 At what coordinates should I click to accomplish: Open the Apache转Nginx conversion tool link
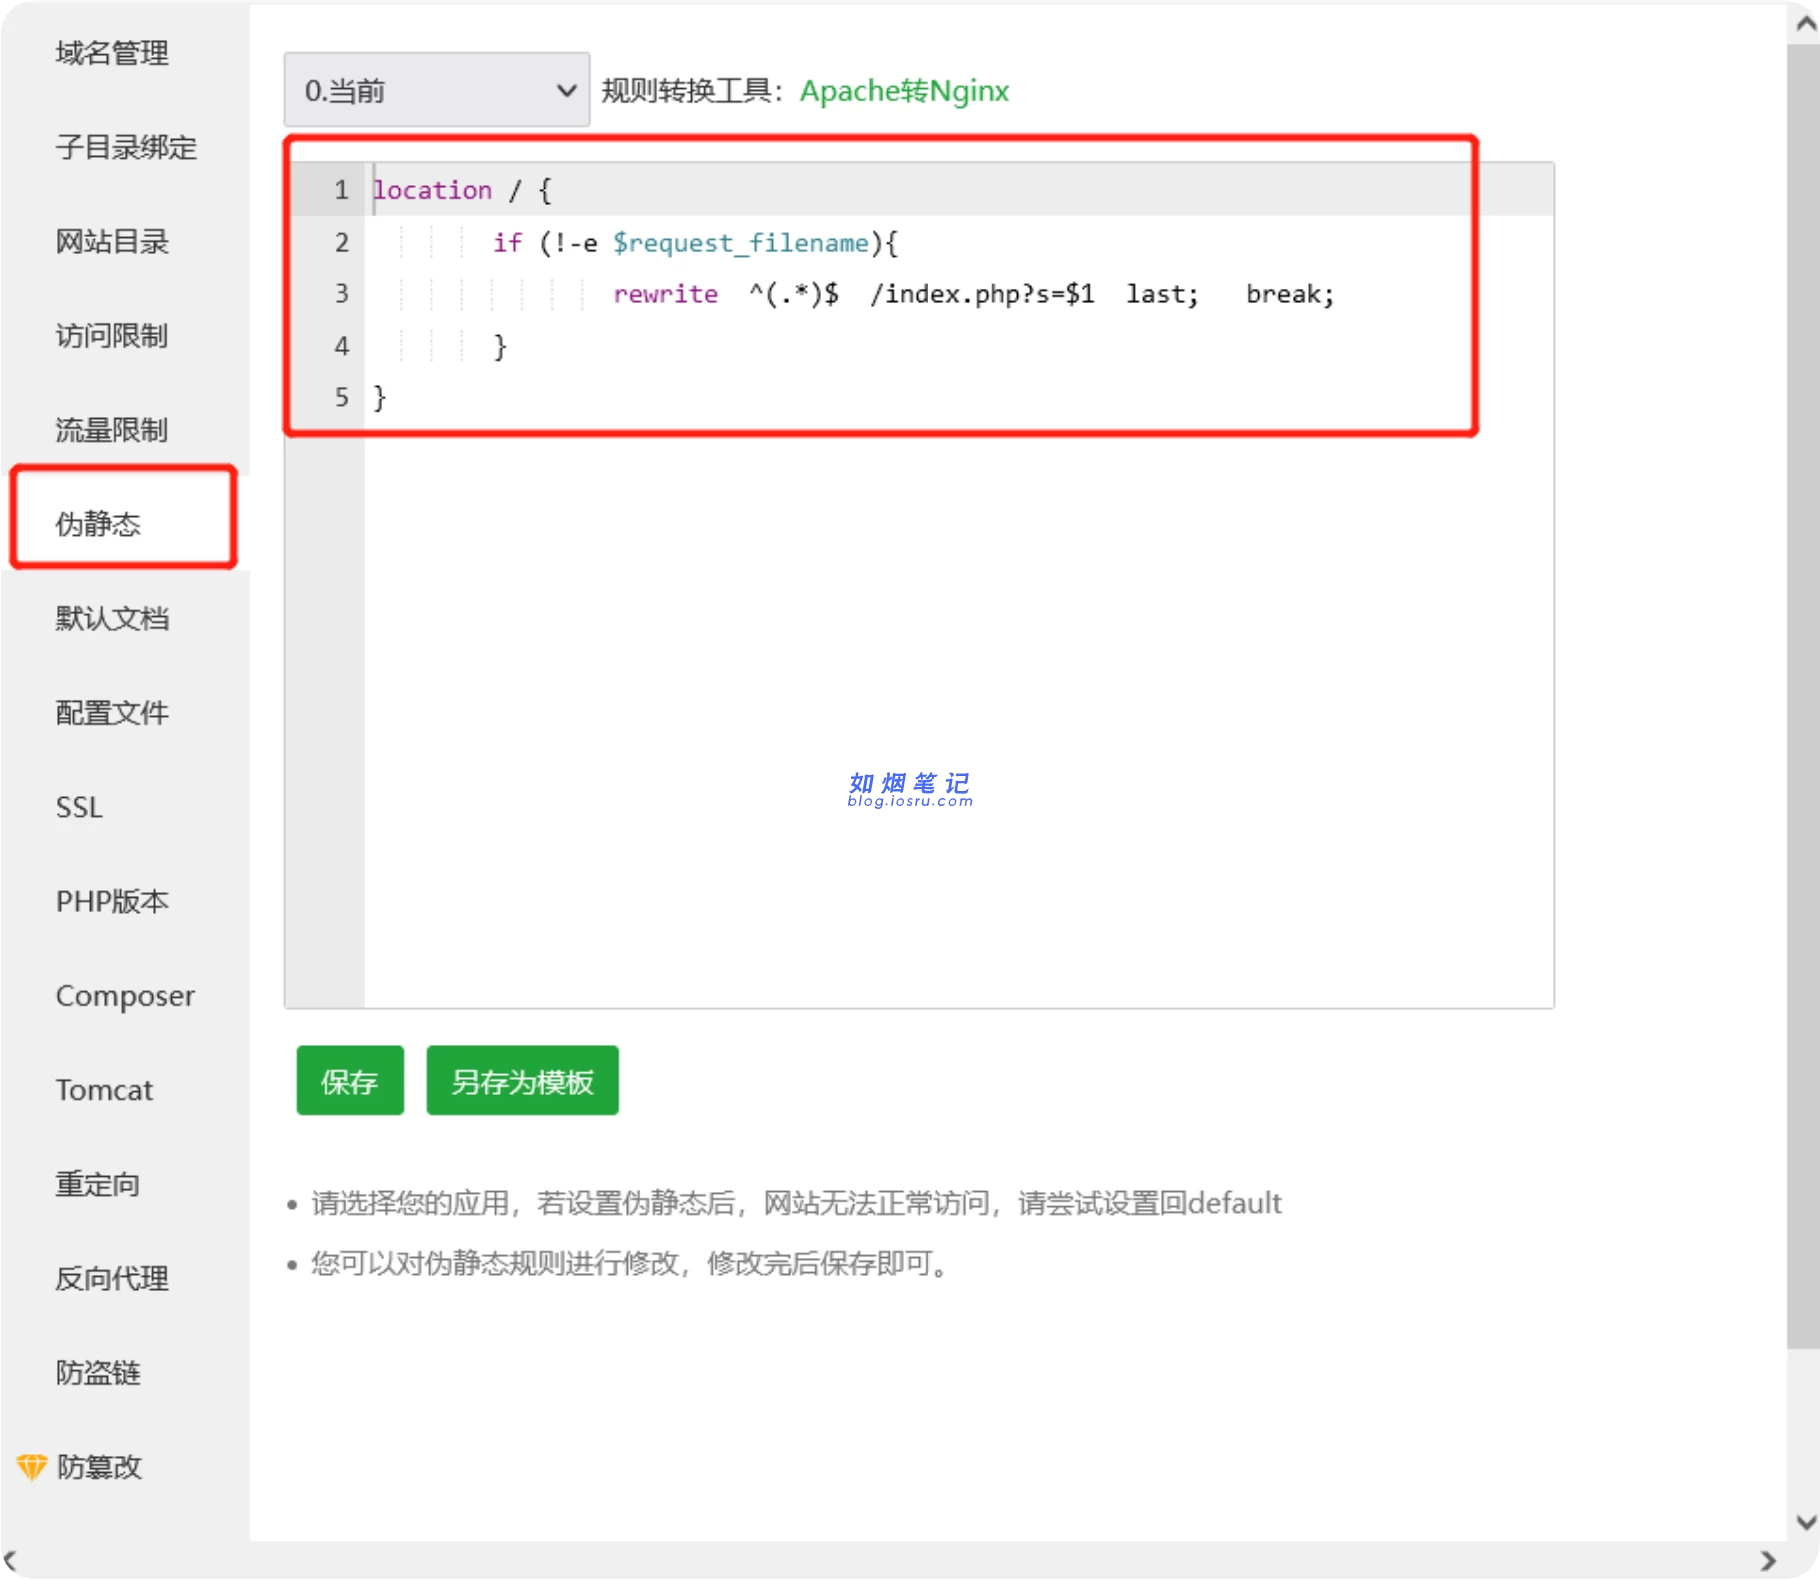(x=904, y=91)
